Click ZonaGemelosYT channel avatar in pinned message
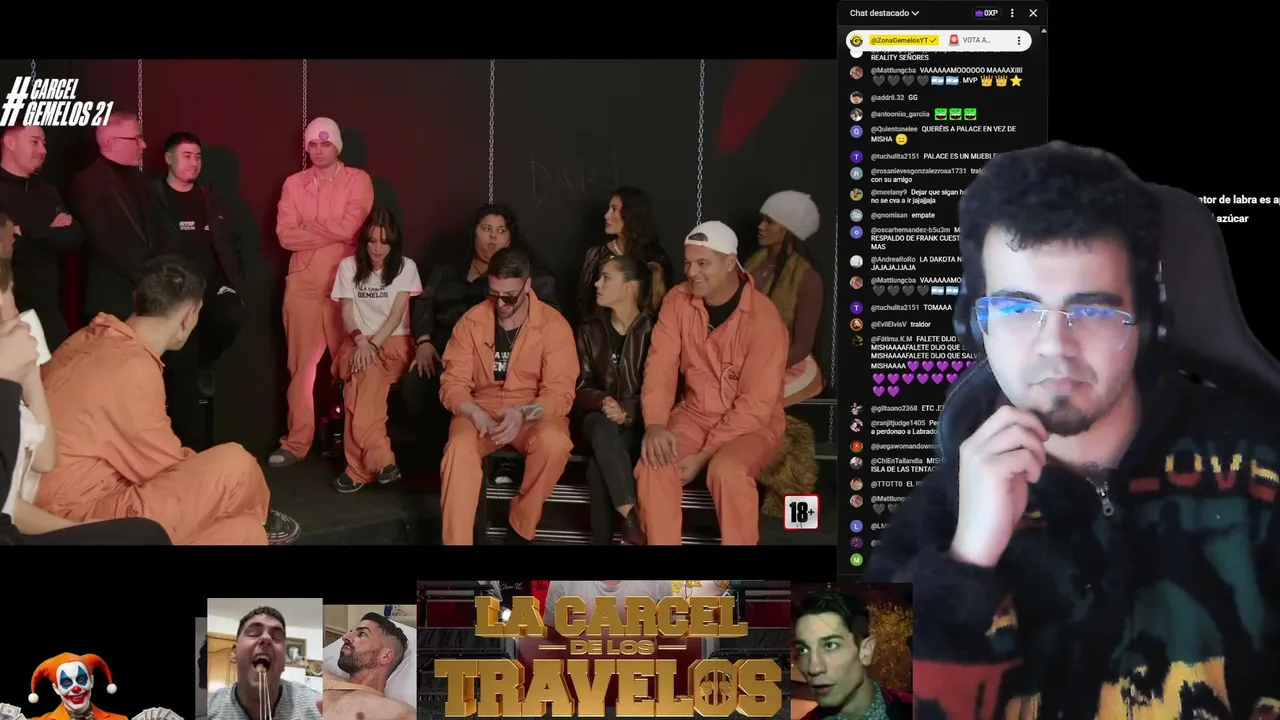 (x=857, y=41)
